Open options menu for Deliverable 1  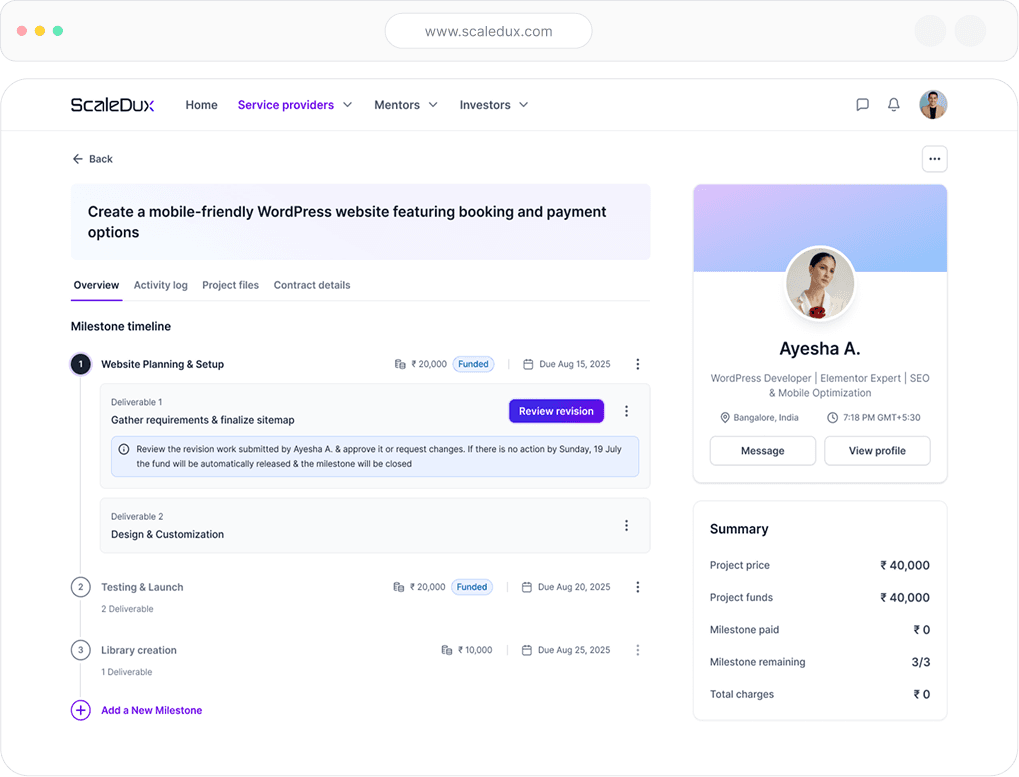626,411
